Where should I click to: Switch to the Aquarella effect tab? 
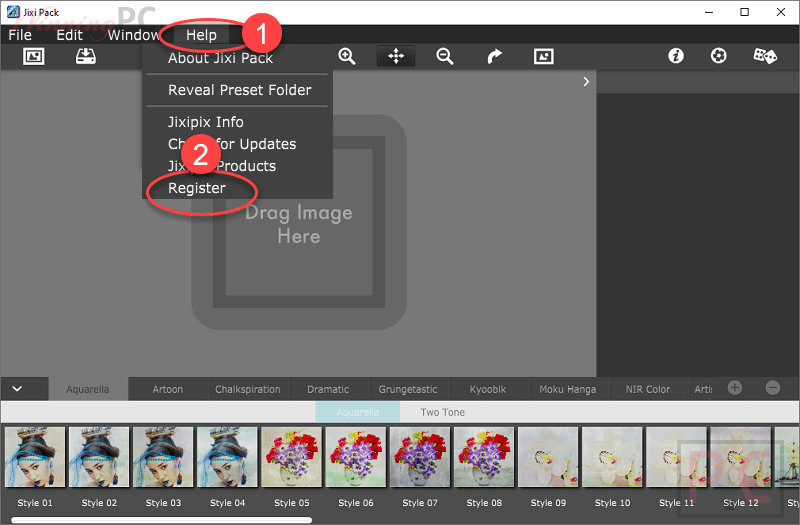point(88,389)
